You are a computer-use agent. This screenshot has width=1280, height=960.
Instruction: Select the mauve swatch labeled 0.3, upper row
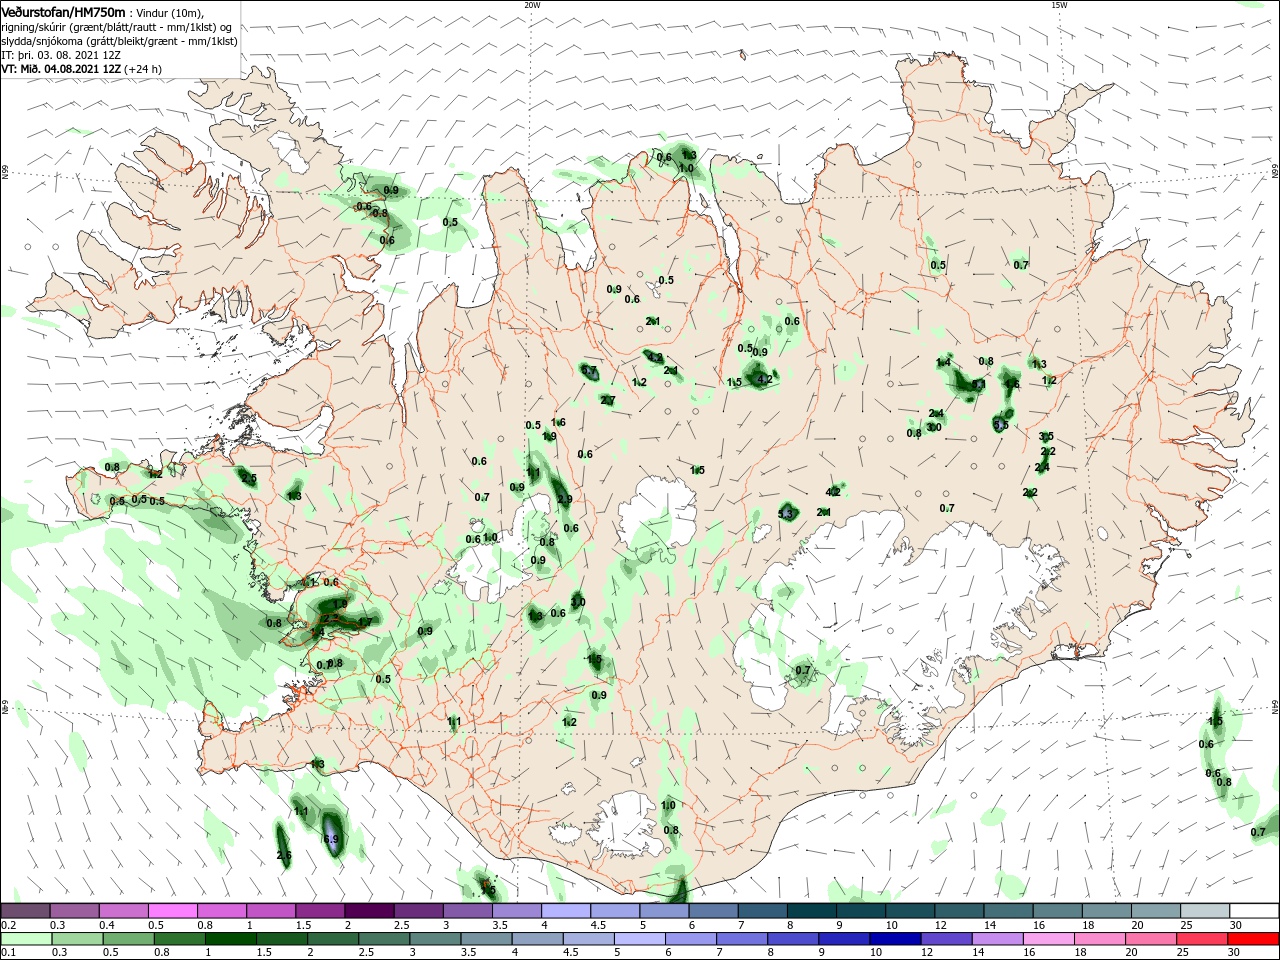click(x=74, y=911)
